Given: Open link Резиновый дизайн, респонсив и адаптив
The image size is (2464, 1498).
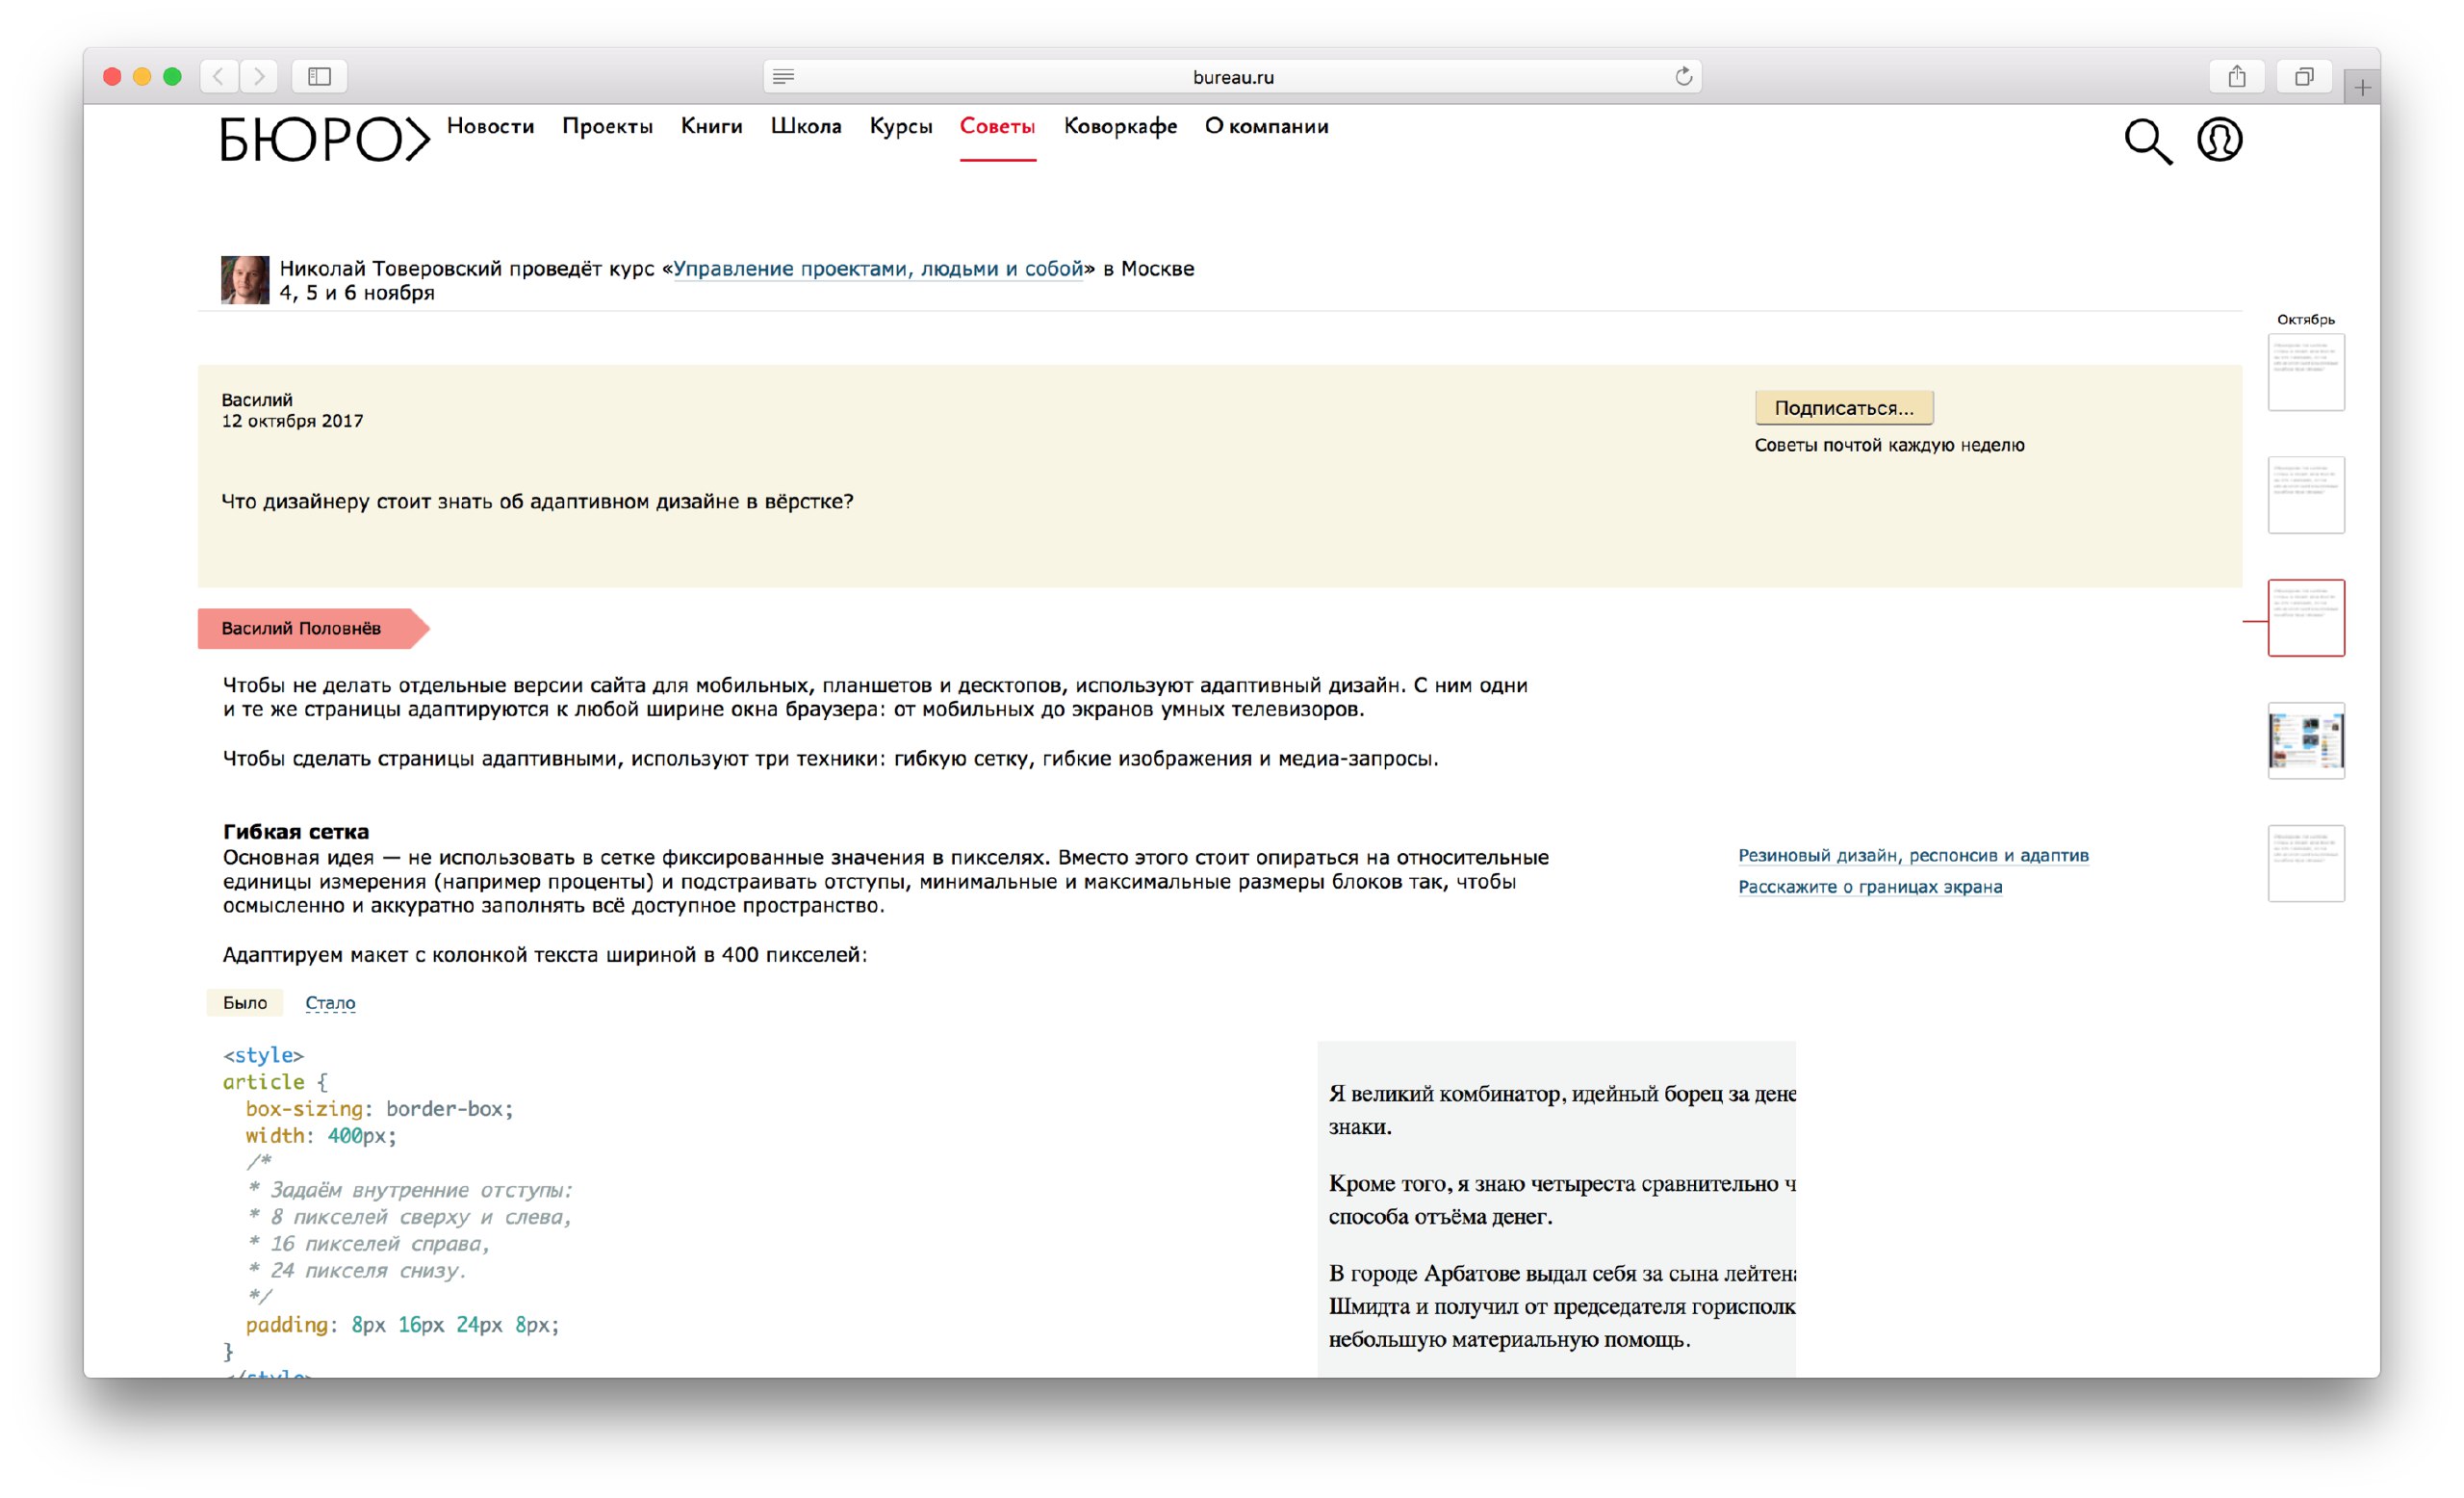Looking at the screenshot, I should pos(1912,855).
